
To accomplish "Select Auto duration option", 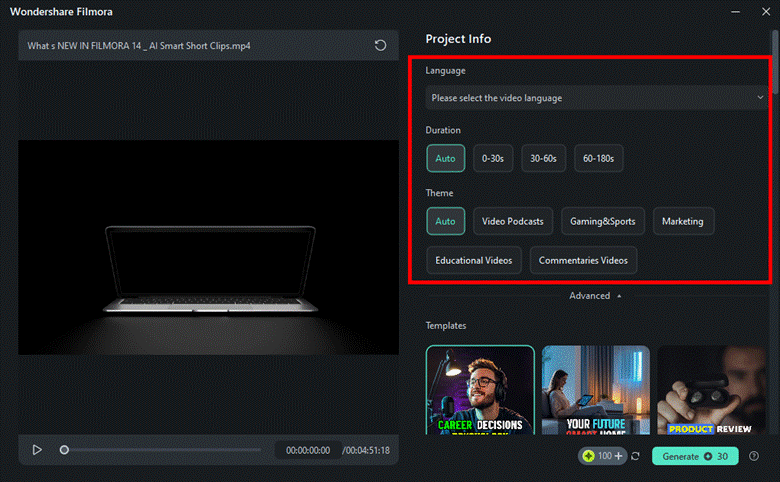I will (x=445, y=158).
